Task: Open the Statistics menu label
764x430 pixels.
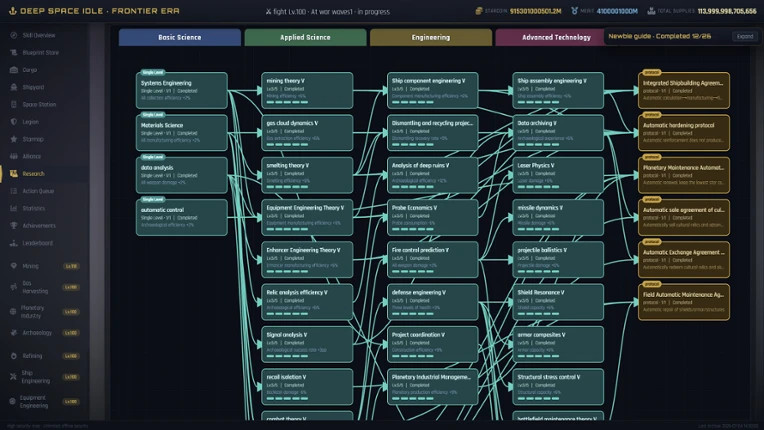Action: pyautogui.click(x=34, y=208)
